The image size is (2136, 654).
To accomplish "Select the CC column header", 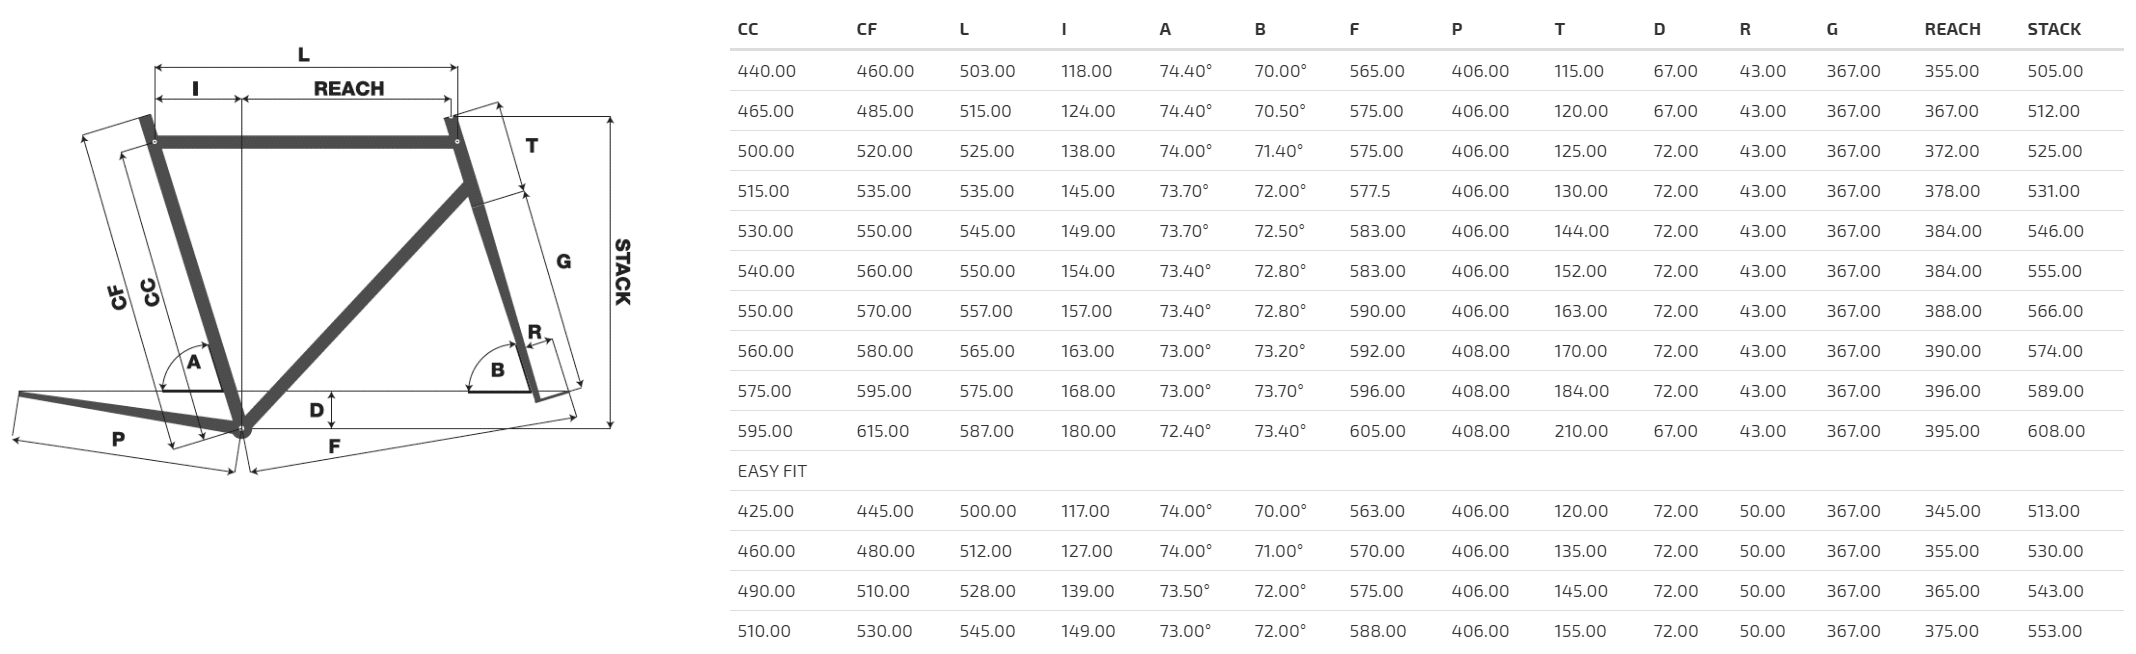I will point(748,29).
